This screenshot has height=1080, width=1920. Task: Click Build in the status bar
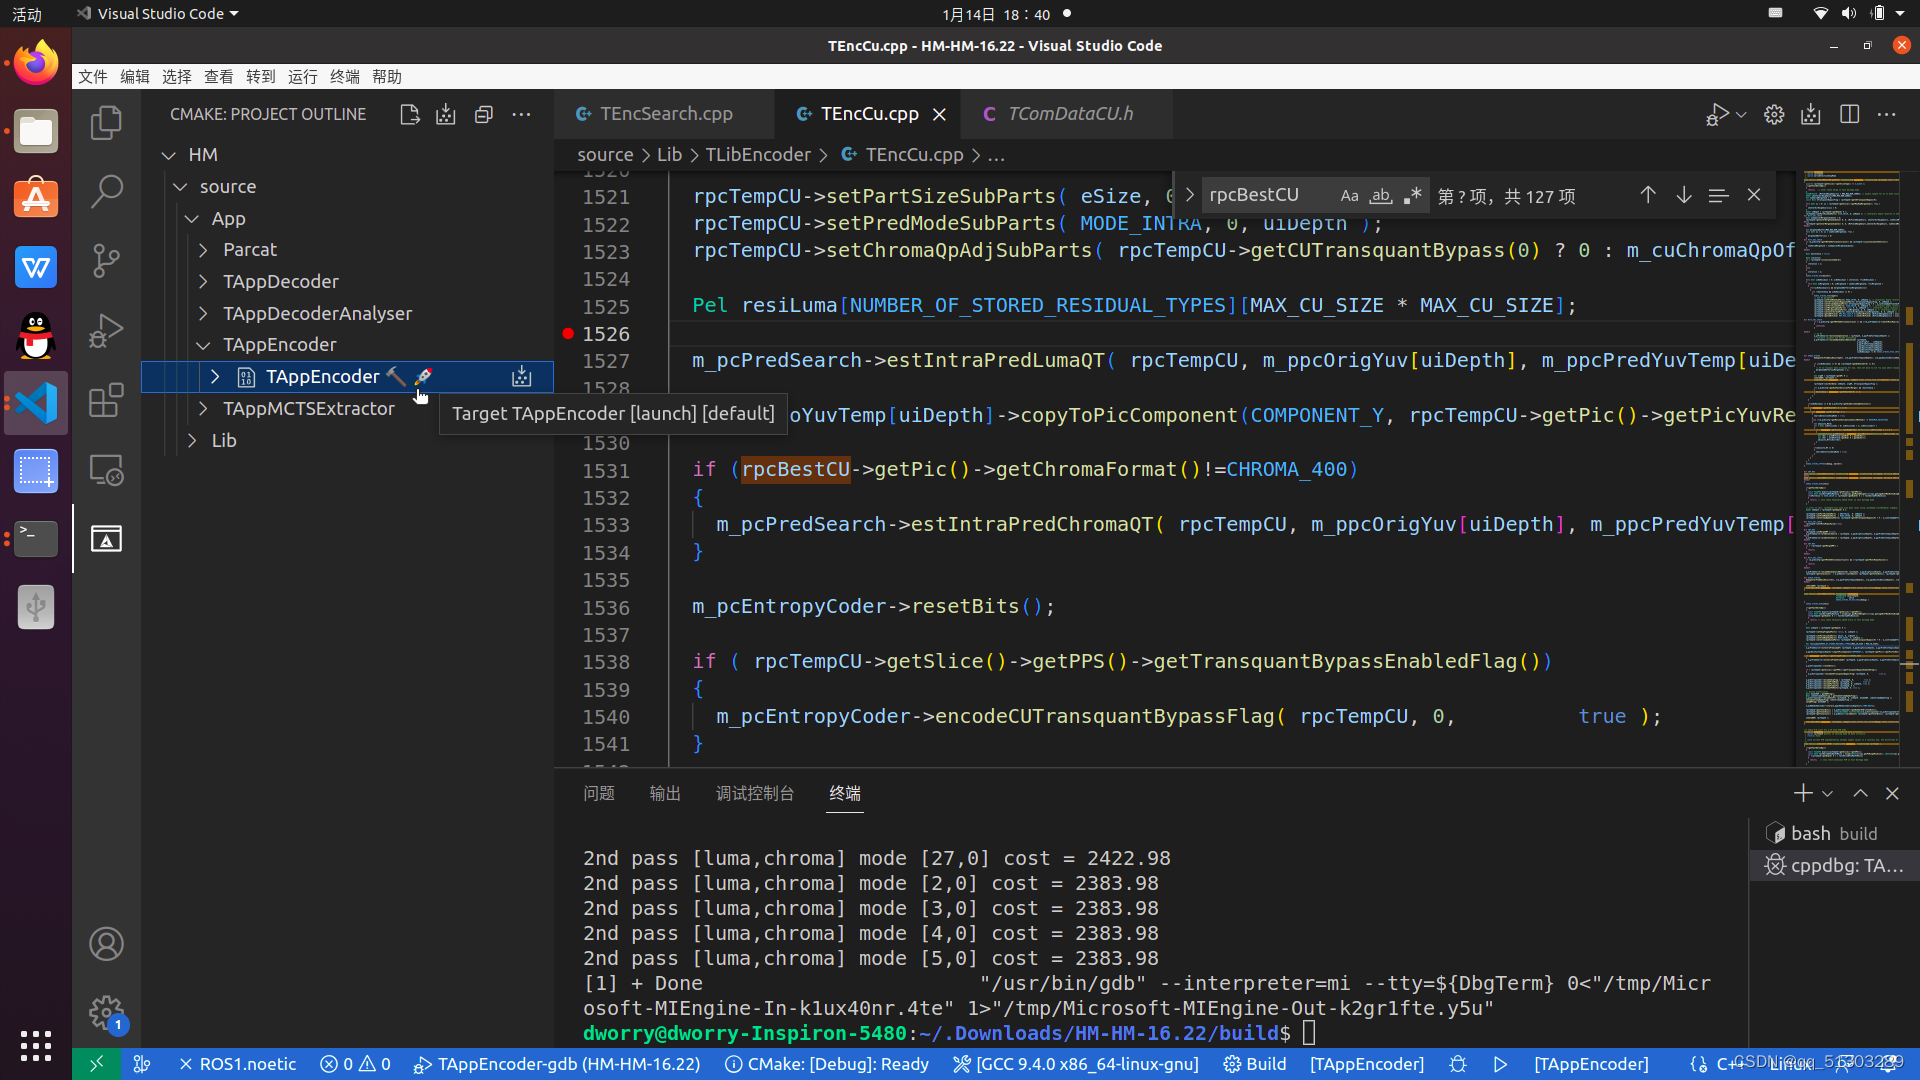1255,1064
